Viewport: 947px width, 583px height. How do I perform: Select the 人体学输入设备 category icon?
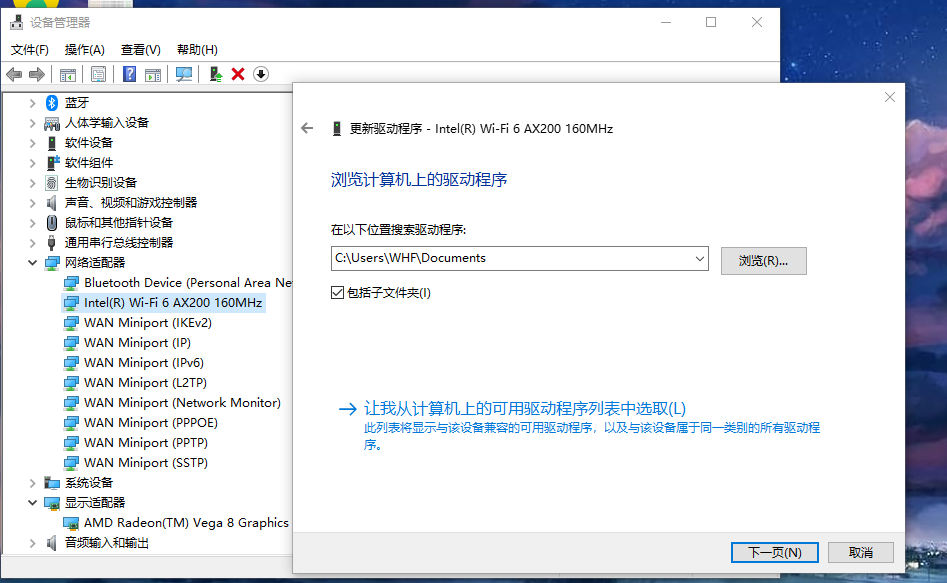click(52, 123)
